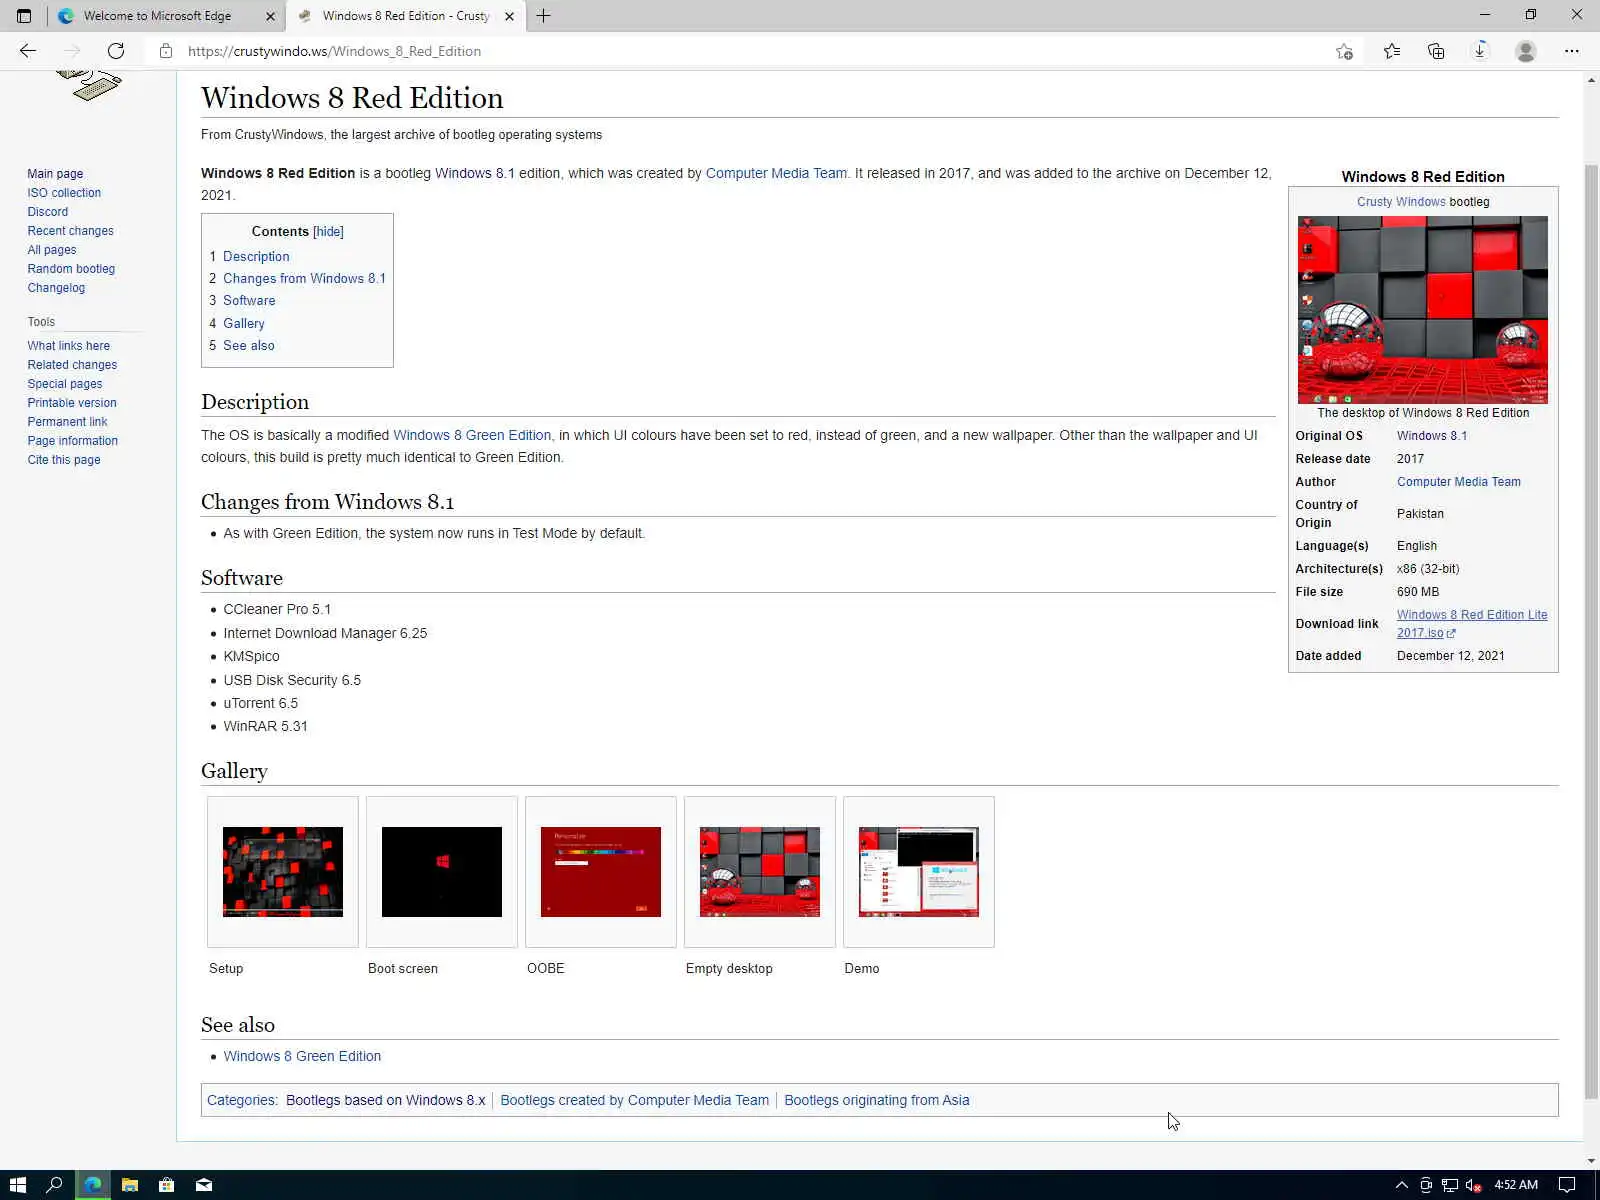1600x1200 pixels.
Task: Go to a Random bootleg
Action: (x=71, y=269)
